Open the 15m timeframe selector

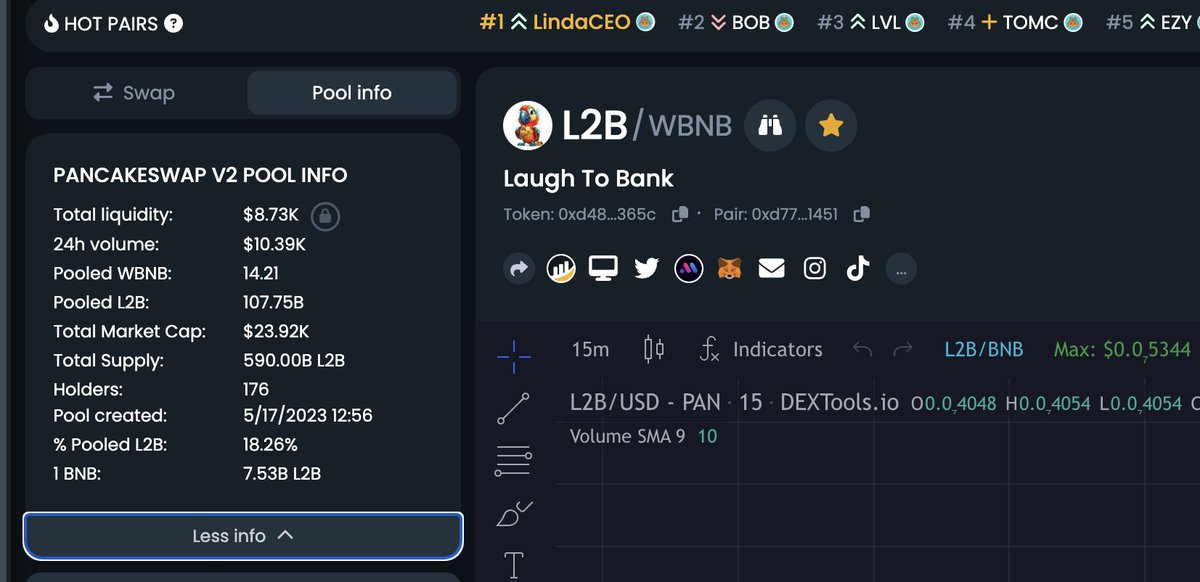pos(590,349)
